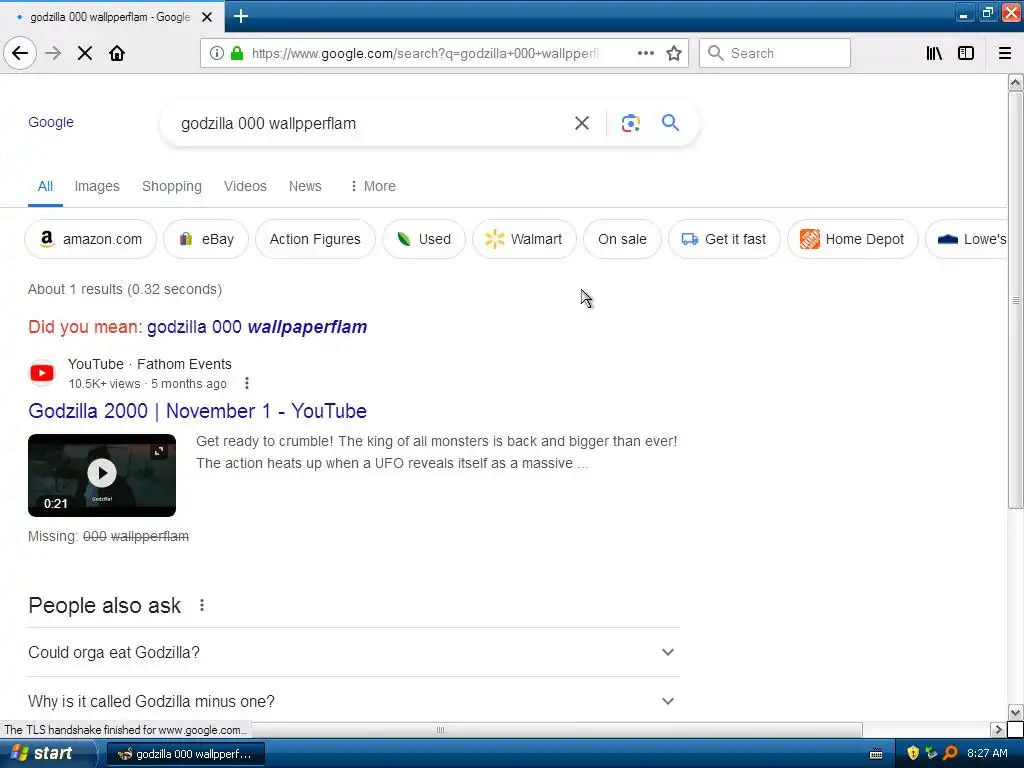Click the Google logo link

click(51, 122)
